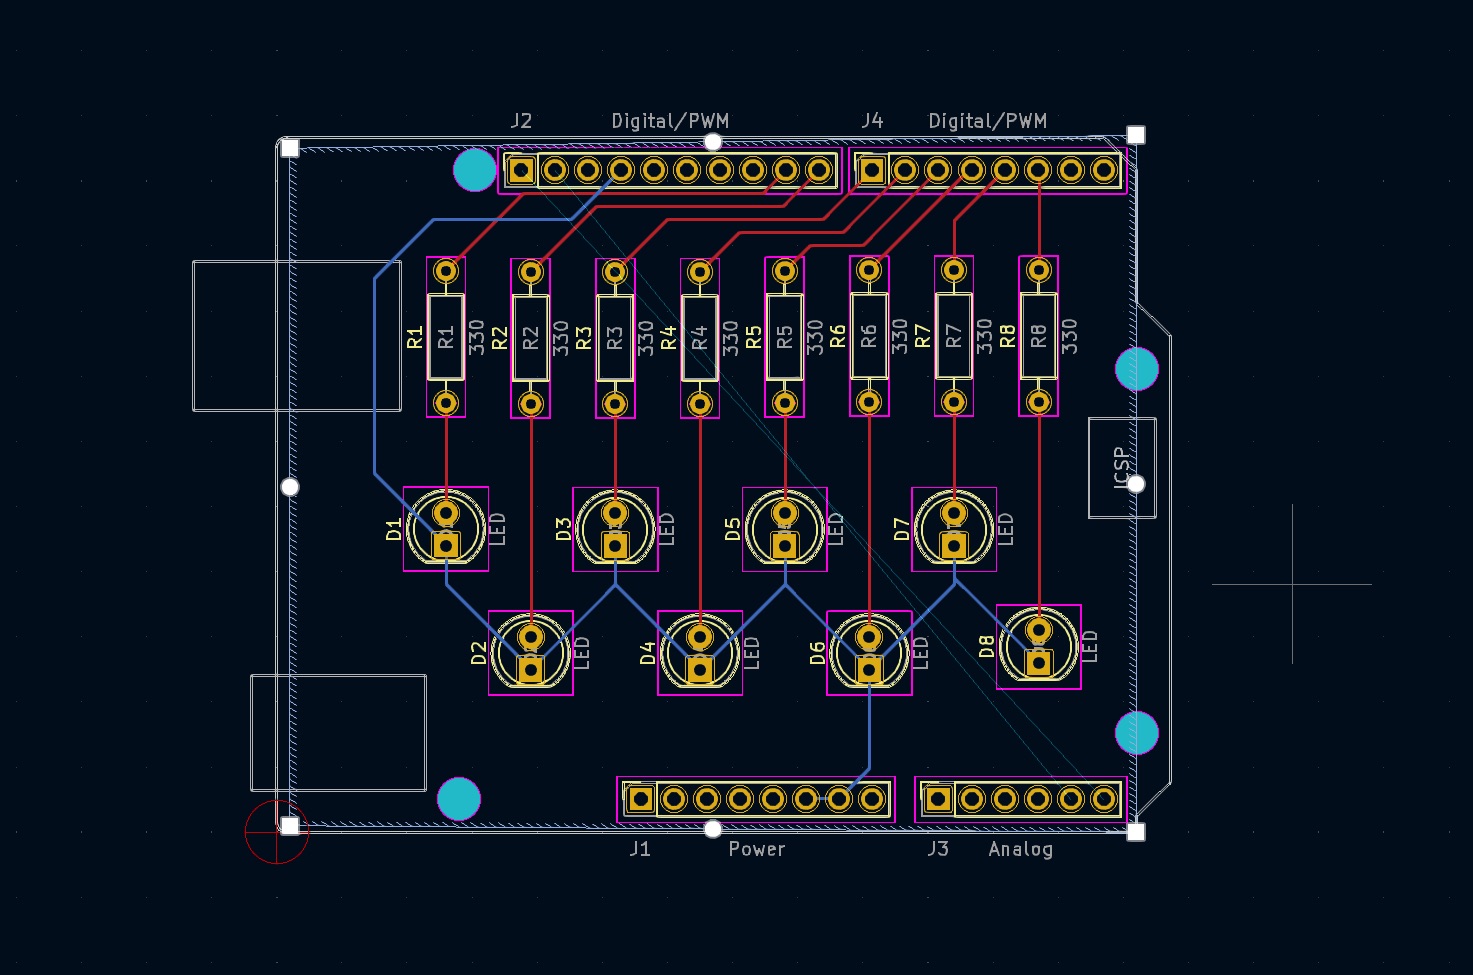
Task: Select the J4 reference label
Action: pos(872,121)
